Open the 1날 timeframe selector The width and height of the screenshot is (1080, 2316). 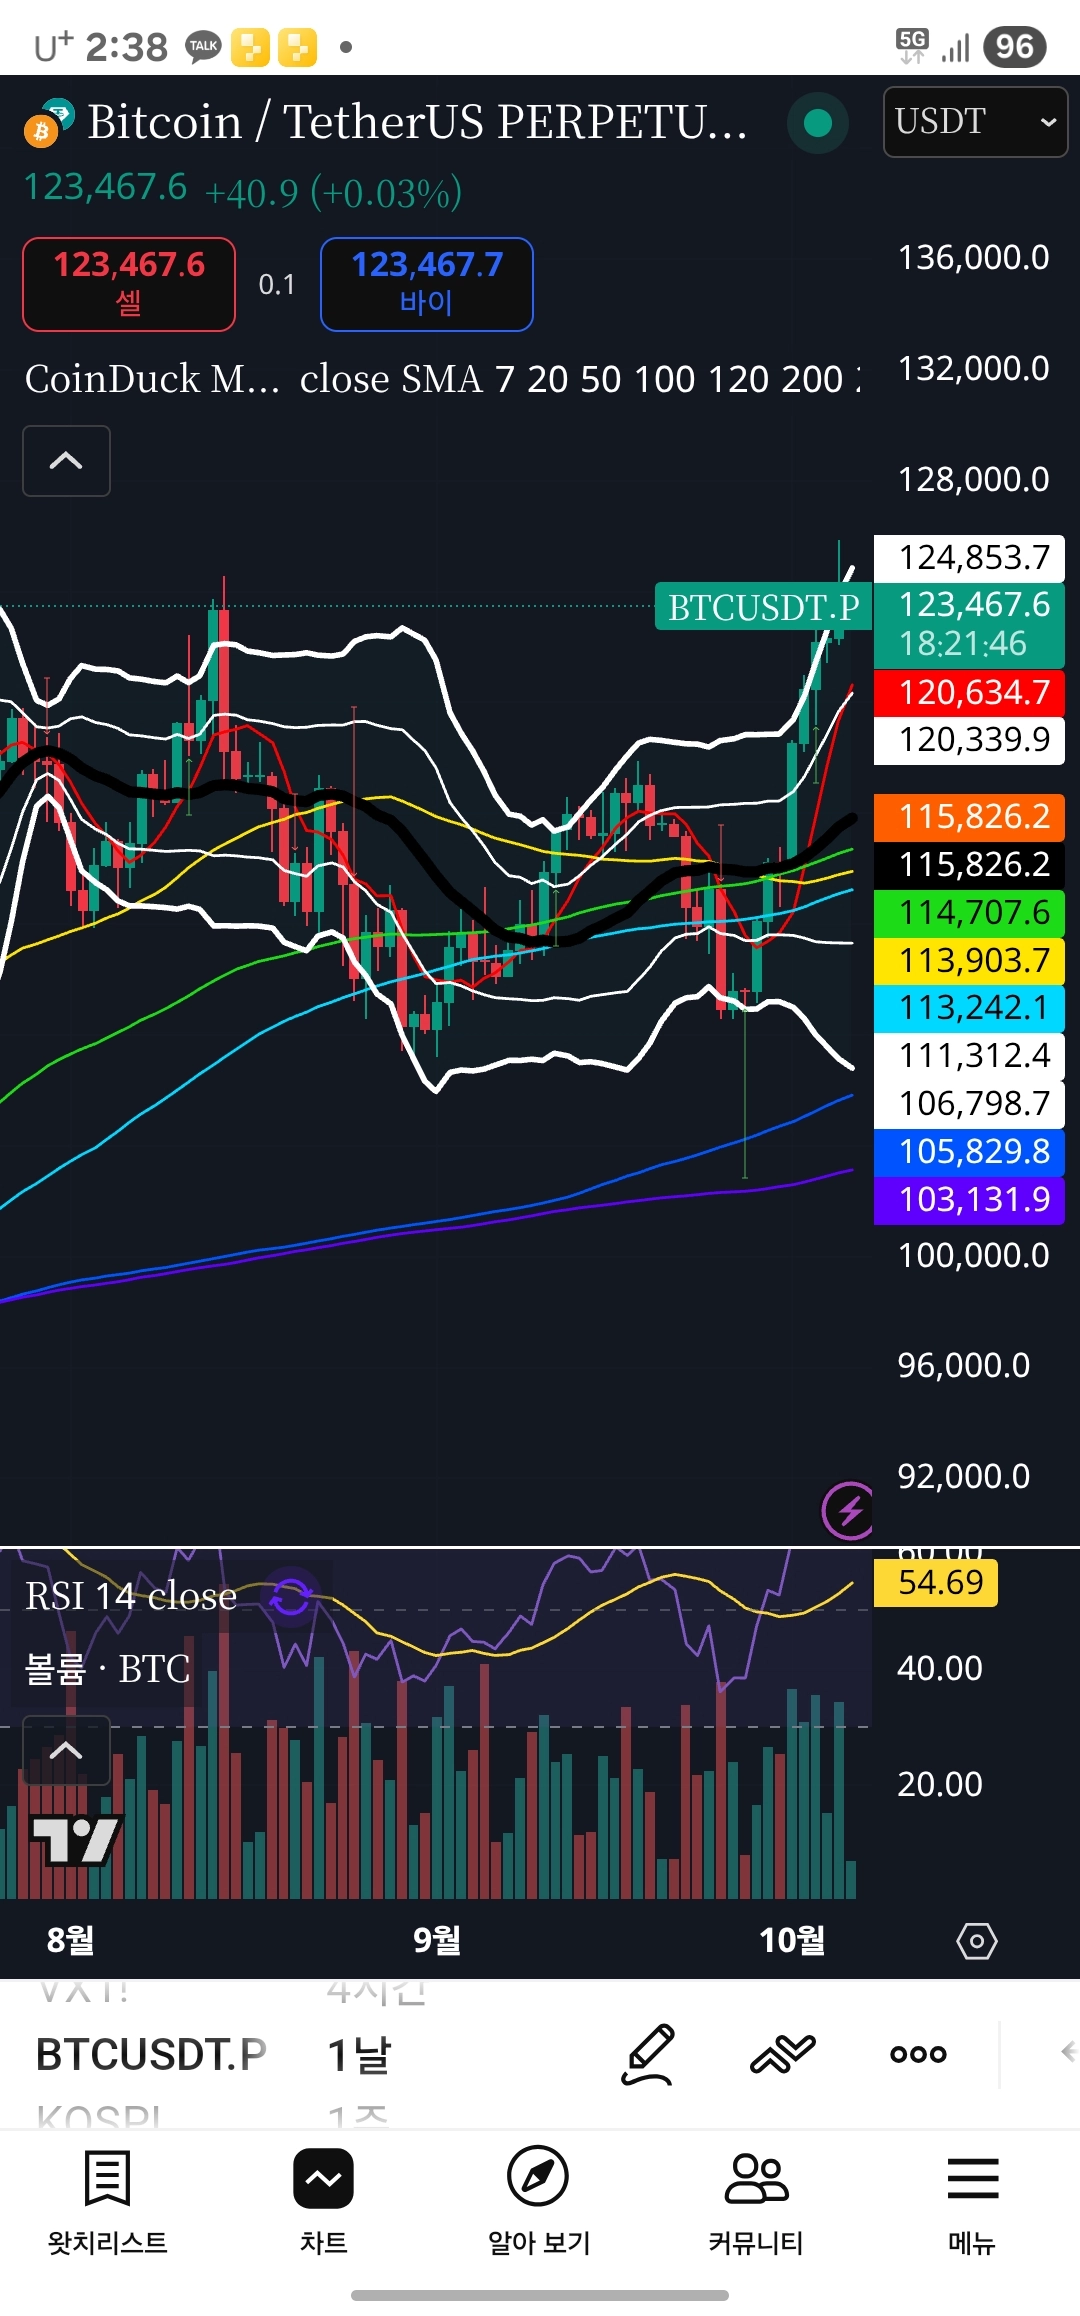point(360,2054)
